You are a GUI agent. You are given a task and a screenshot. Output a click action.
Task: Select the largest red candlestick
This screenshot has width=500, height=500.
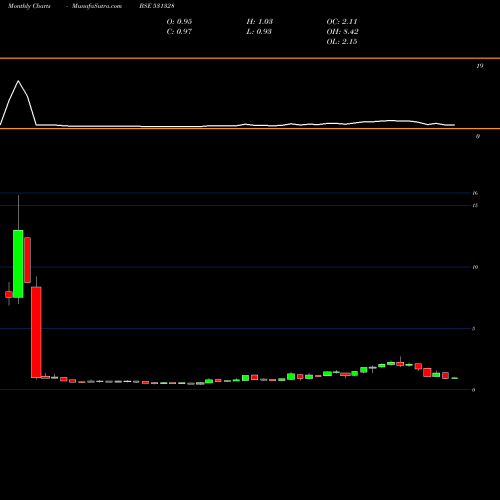coord(36,332)
